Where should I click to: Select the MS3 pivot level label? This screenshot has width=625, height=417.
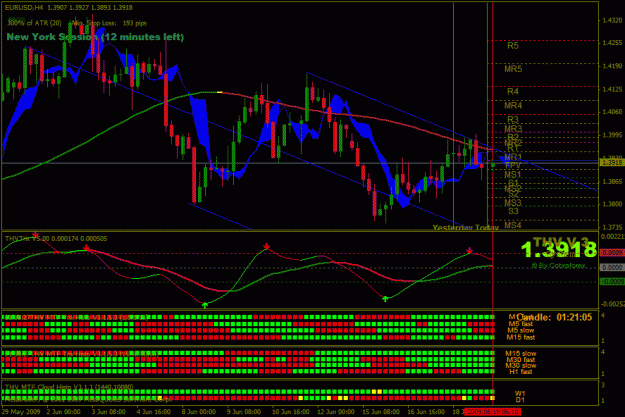coord(513,203)
